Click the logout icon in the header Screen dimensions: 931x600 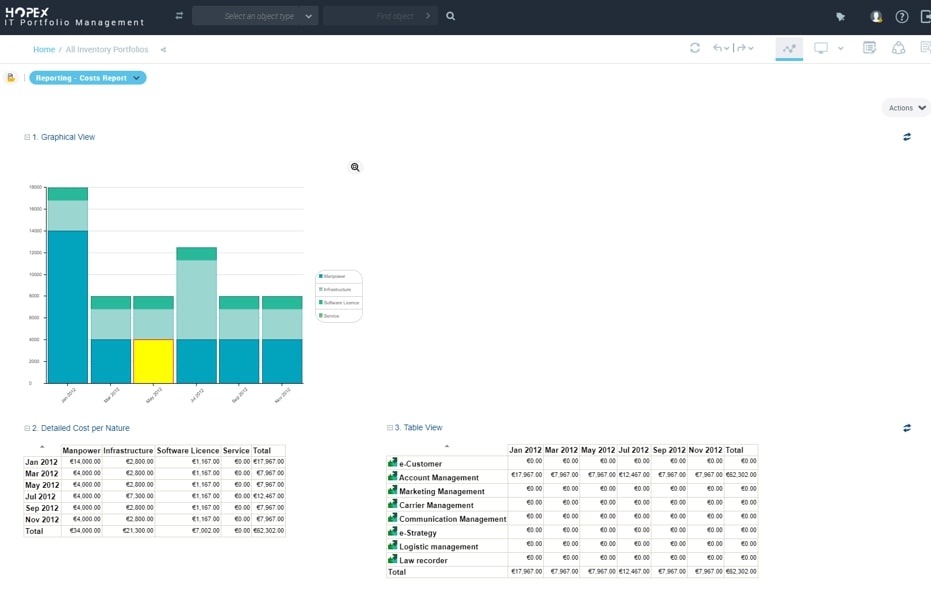(x=924, y=16)
